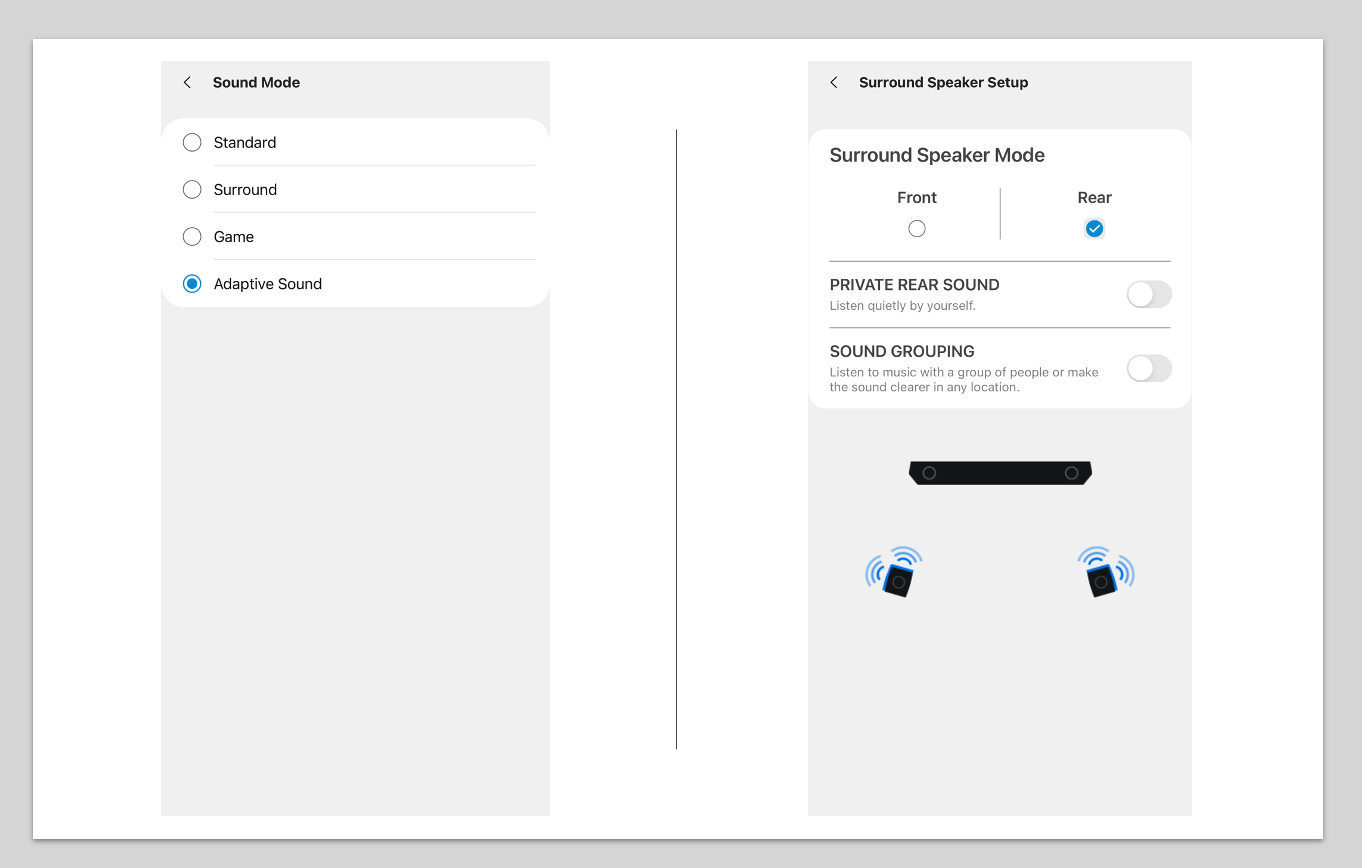1362x868 pixels.
Task: Click the 'Listen to music with a group' description
Action: 964,379
